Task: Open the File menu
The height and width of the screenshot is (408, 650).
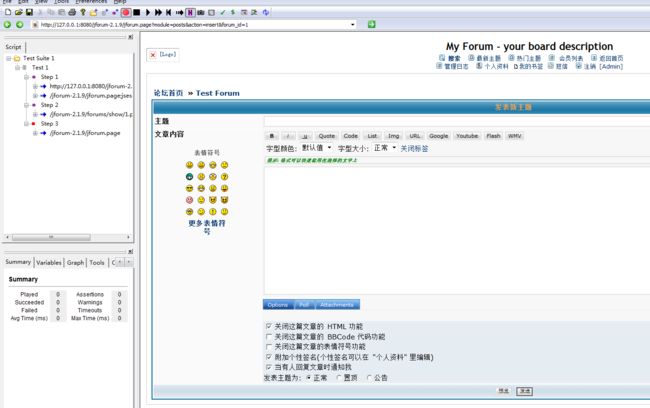Action: [x=7, y=2]
